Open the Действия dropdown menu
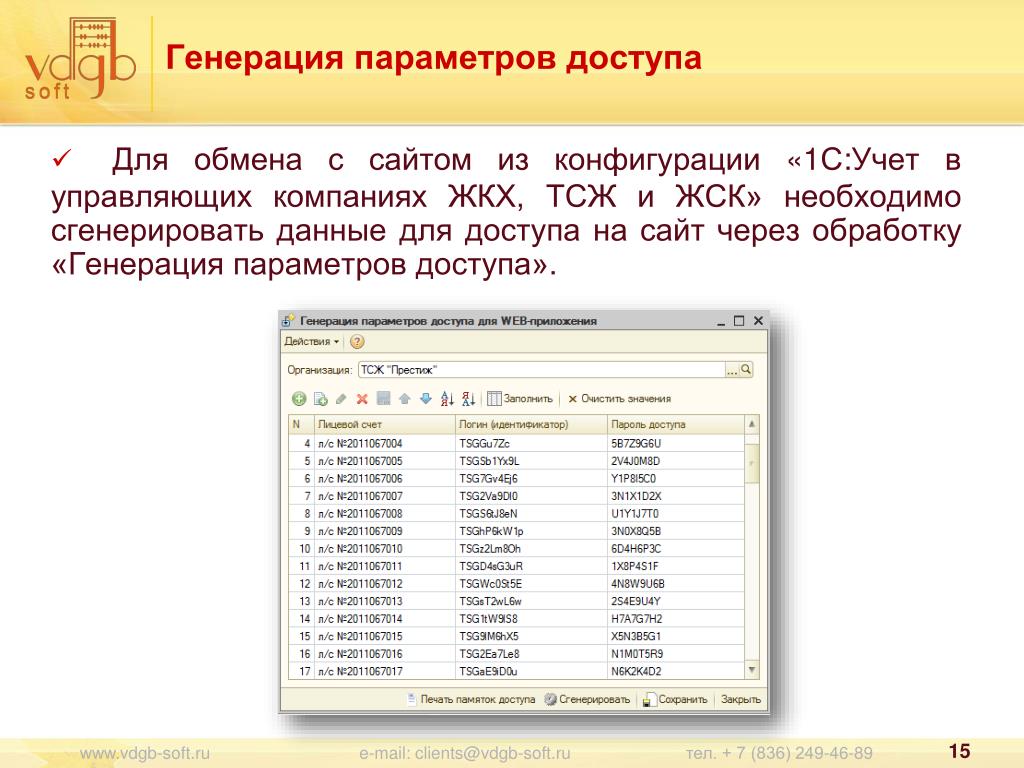 pos(312,342)
